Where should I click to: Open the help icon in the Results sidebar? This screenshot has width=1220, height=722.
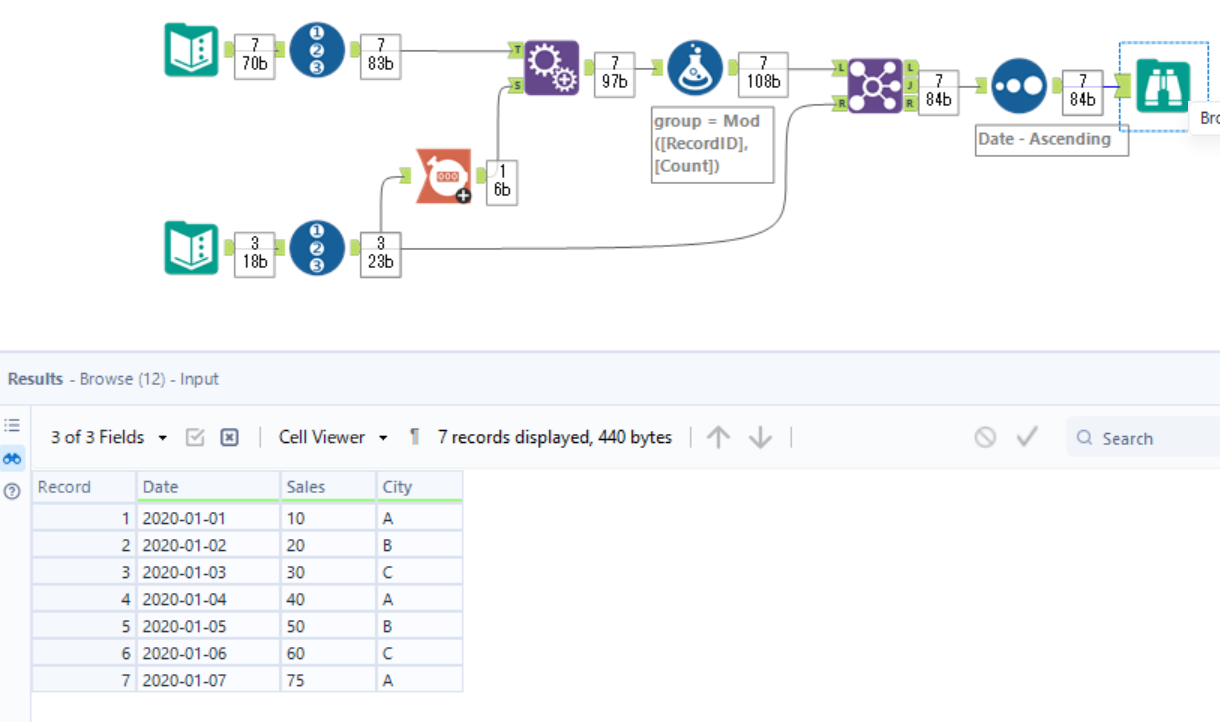click(x=12, y=491)
